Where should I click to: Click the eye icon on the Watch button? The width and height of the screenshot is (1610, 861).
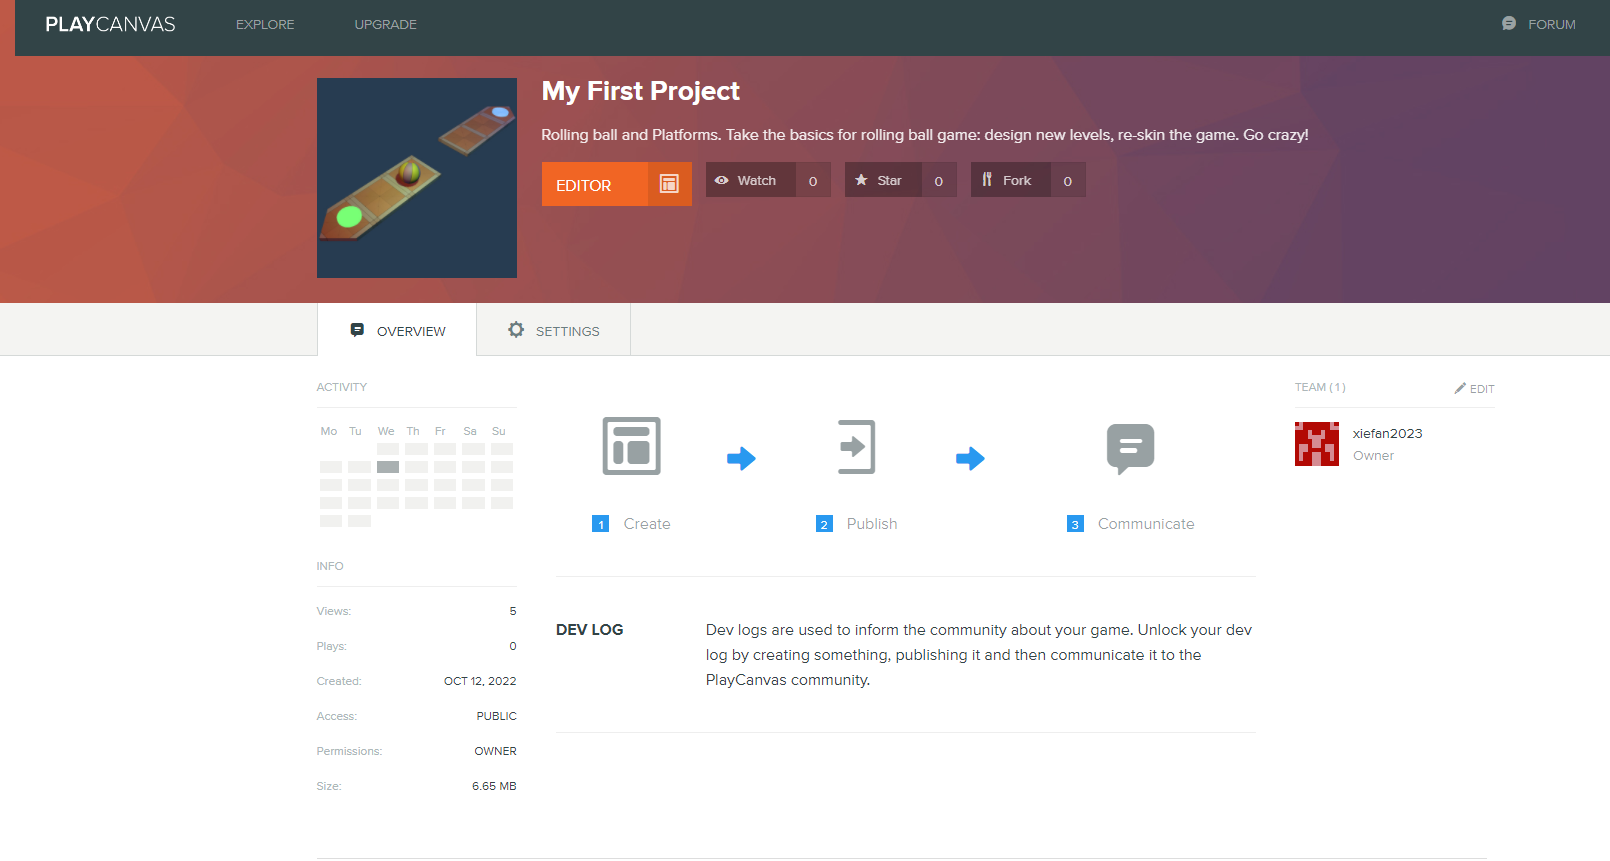(721, 180)
